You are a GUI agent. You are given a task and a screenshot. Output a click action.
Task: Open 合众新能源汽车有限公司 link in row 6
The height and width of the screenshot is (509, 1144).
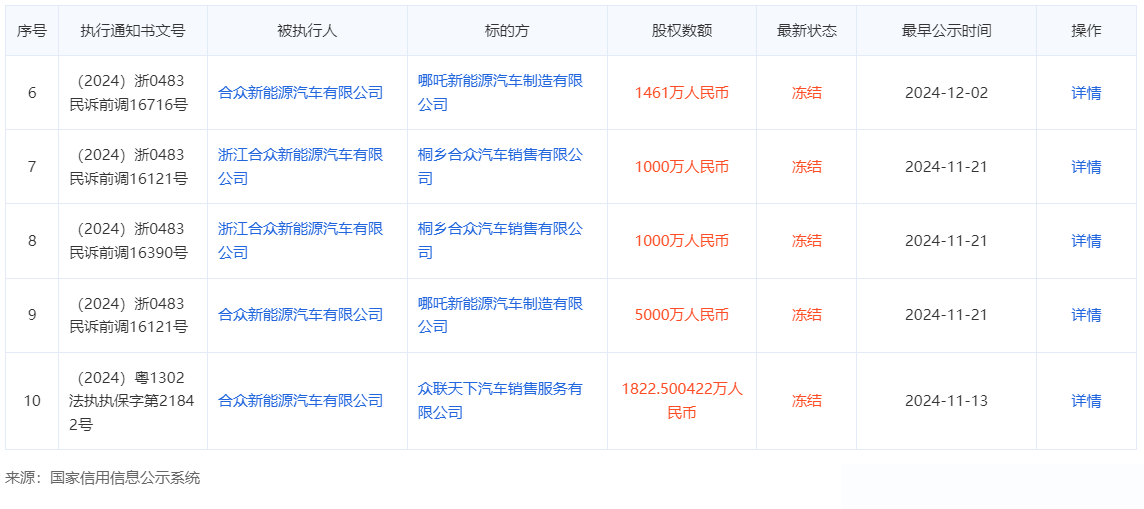click(x=301, y=93)
